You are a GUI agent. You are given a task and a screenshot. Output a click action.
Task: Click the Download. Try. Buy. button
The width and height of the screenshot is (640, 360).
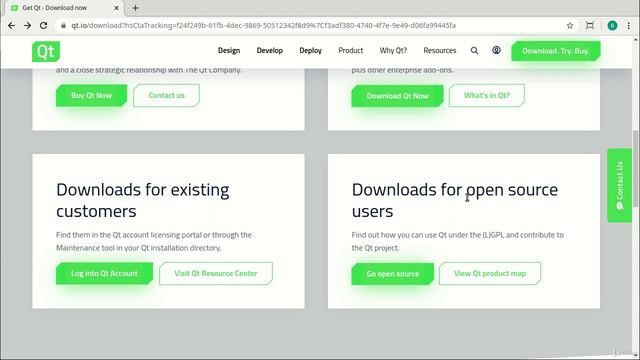click(x=556, y=51)
